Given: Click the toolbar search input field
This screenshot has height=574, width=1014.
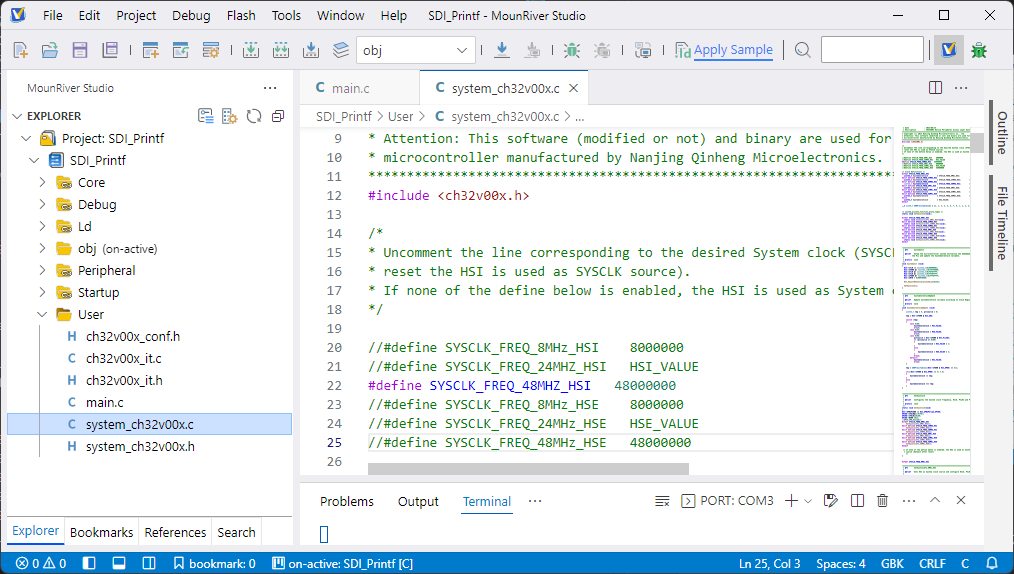Looking at the screenshot, I should tap(871, 50).
